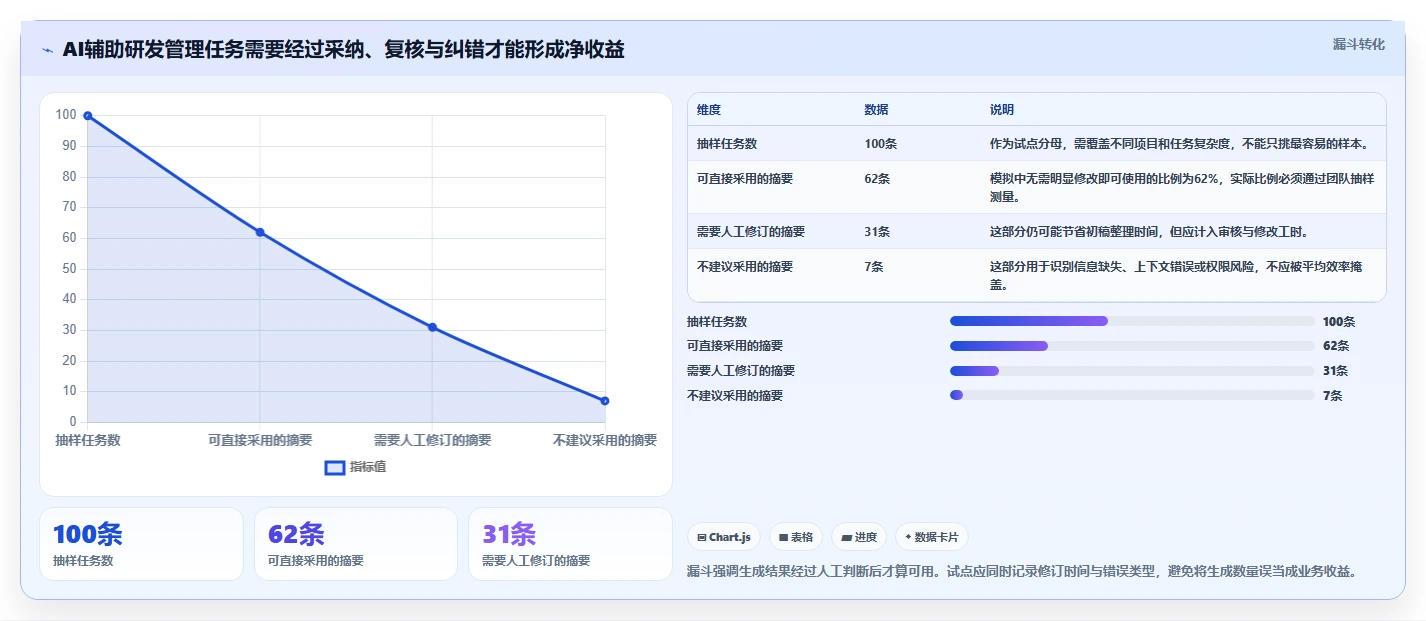
Task: Click the 62条 cell in the table
Action: [x=878, y=178]
